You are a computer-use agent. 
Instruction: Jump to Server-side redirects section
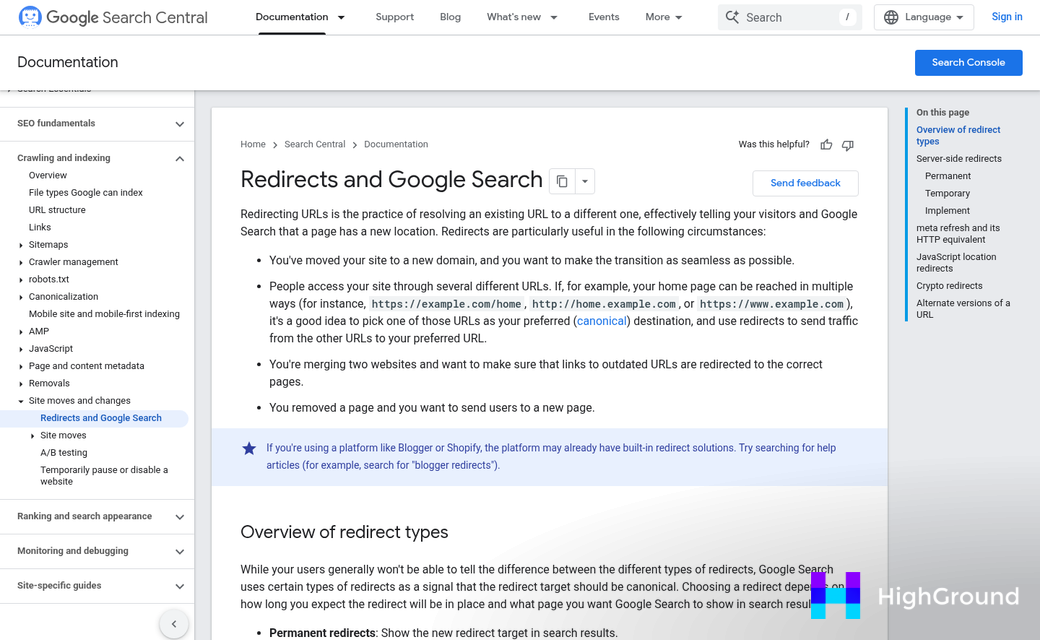(959, 159)
